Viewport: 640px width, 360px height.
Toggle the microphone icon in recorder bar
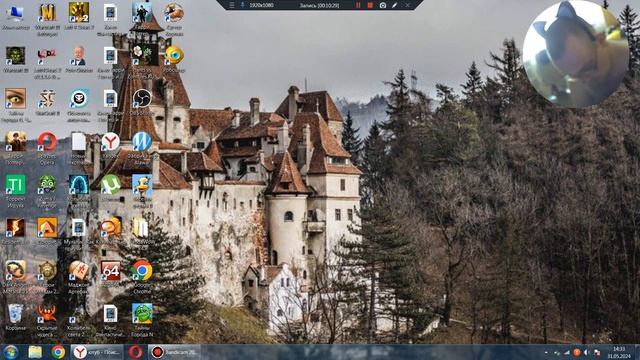click(242, 5)
